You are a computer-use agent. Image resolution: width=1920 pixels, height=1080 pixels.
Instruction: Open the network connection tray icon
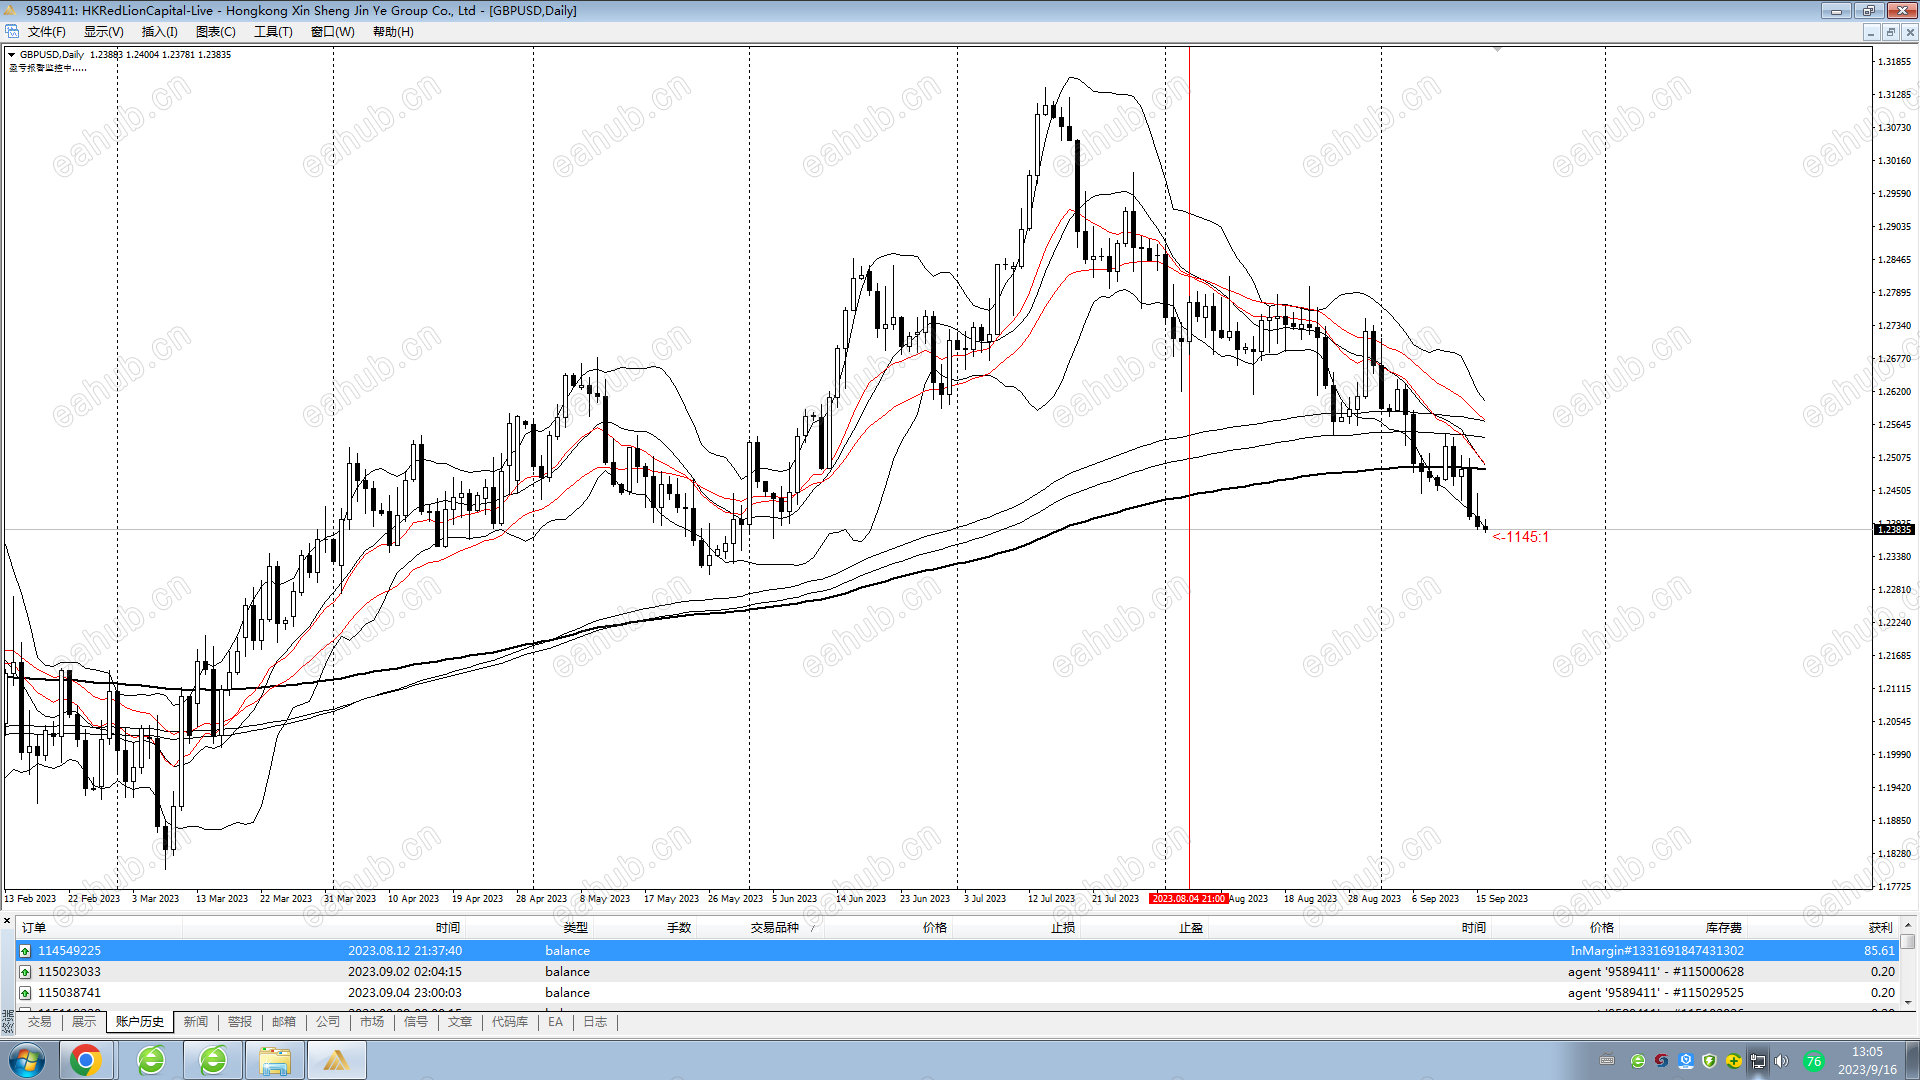click(x=1757, y=1061)
